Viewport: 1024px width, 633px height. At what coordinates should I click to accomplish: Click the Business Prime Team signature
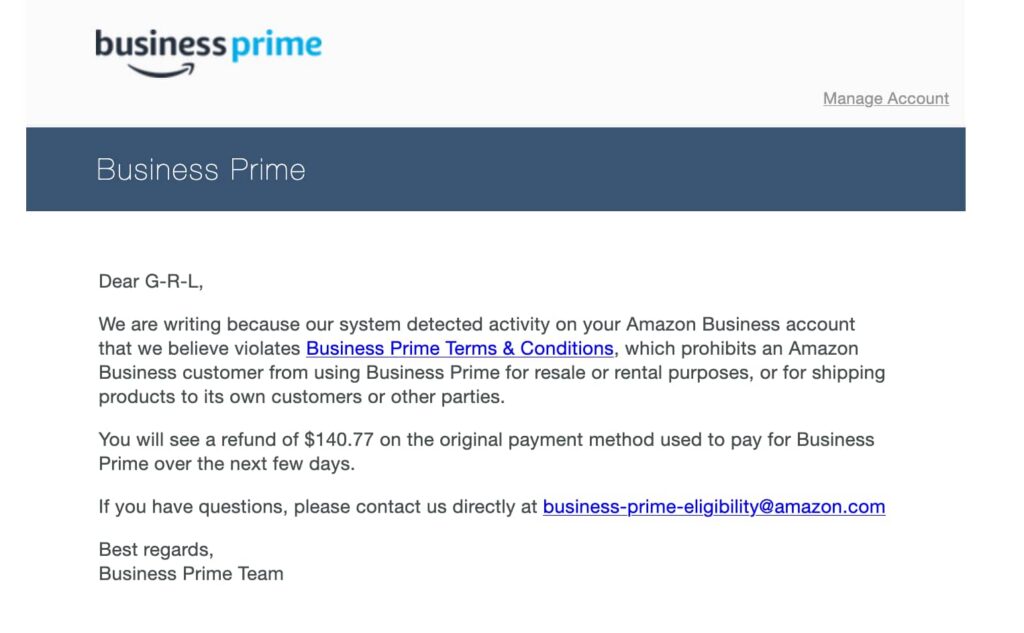tap(191, 574)
